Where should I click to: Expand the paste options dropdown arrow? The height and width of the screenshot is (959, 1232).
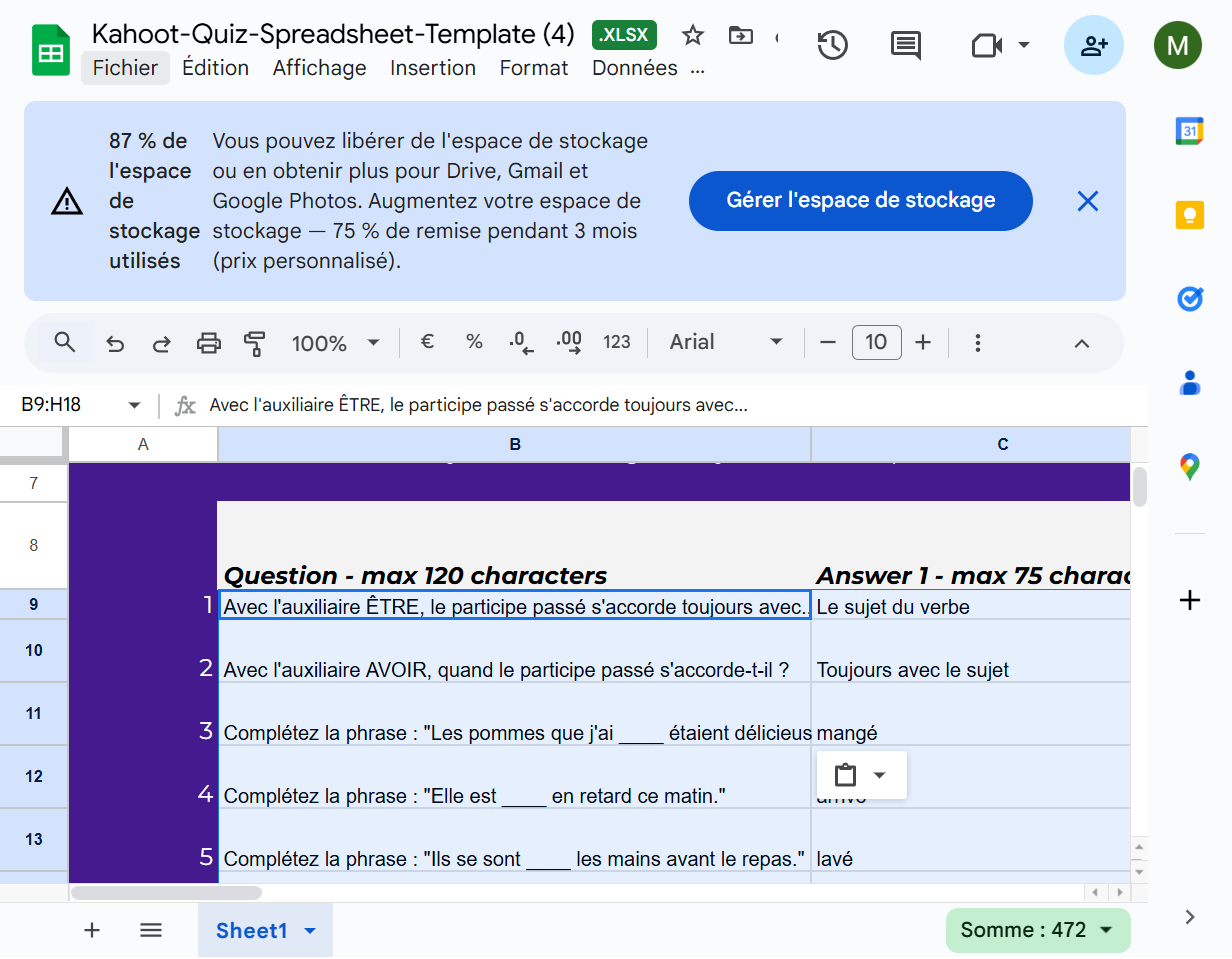pos(880,775)
